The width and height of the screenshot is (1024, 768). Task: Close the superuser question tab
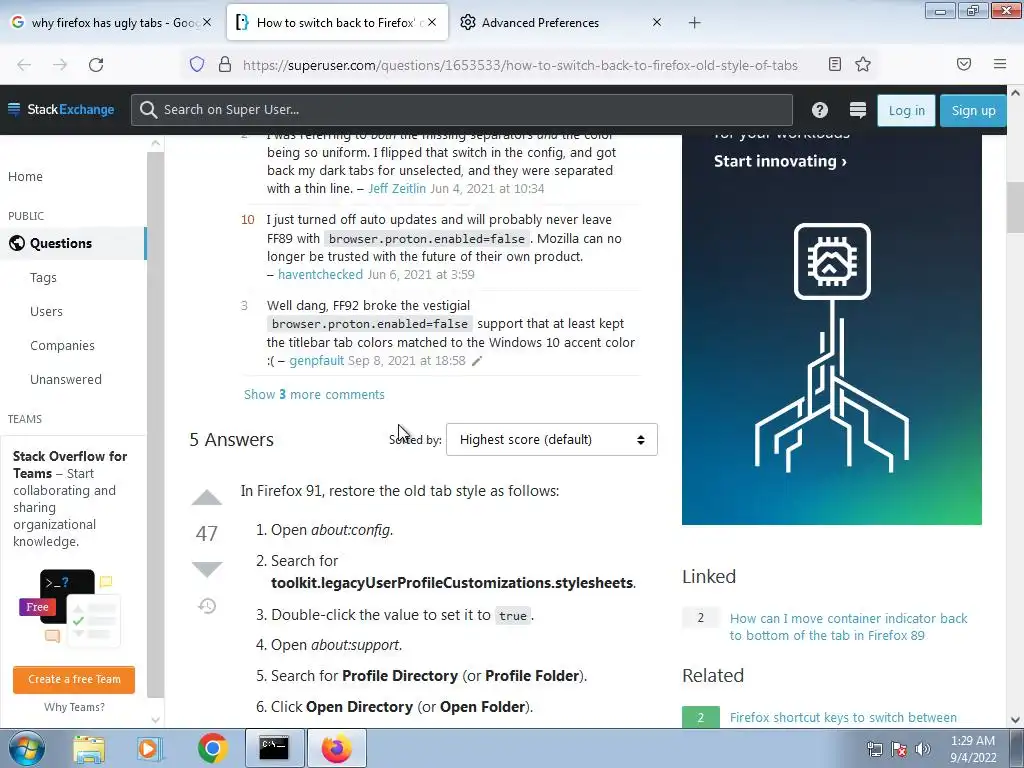tap(432, 22)
